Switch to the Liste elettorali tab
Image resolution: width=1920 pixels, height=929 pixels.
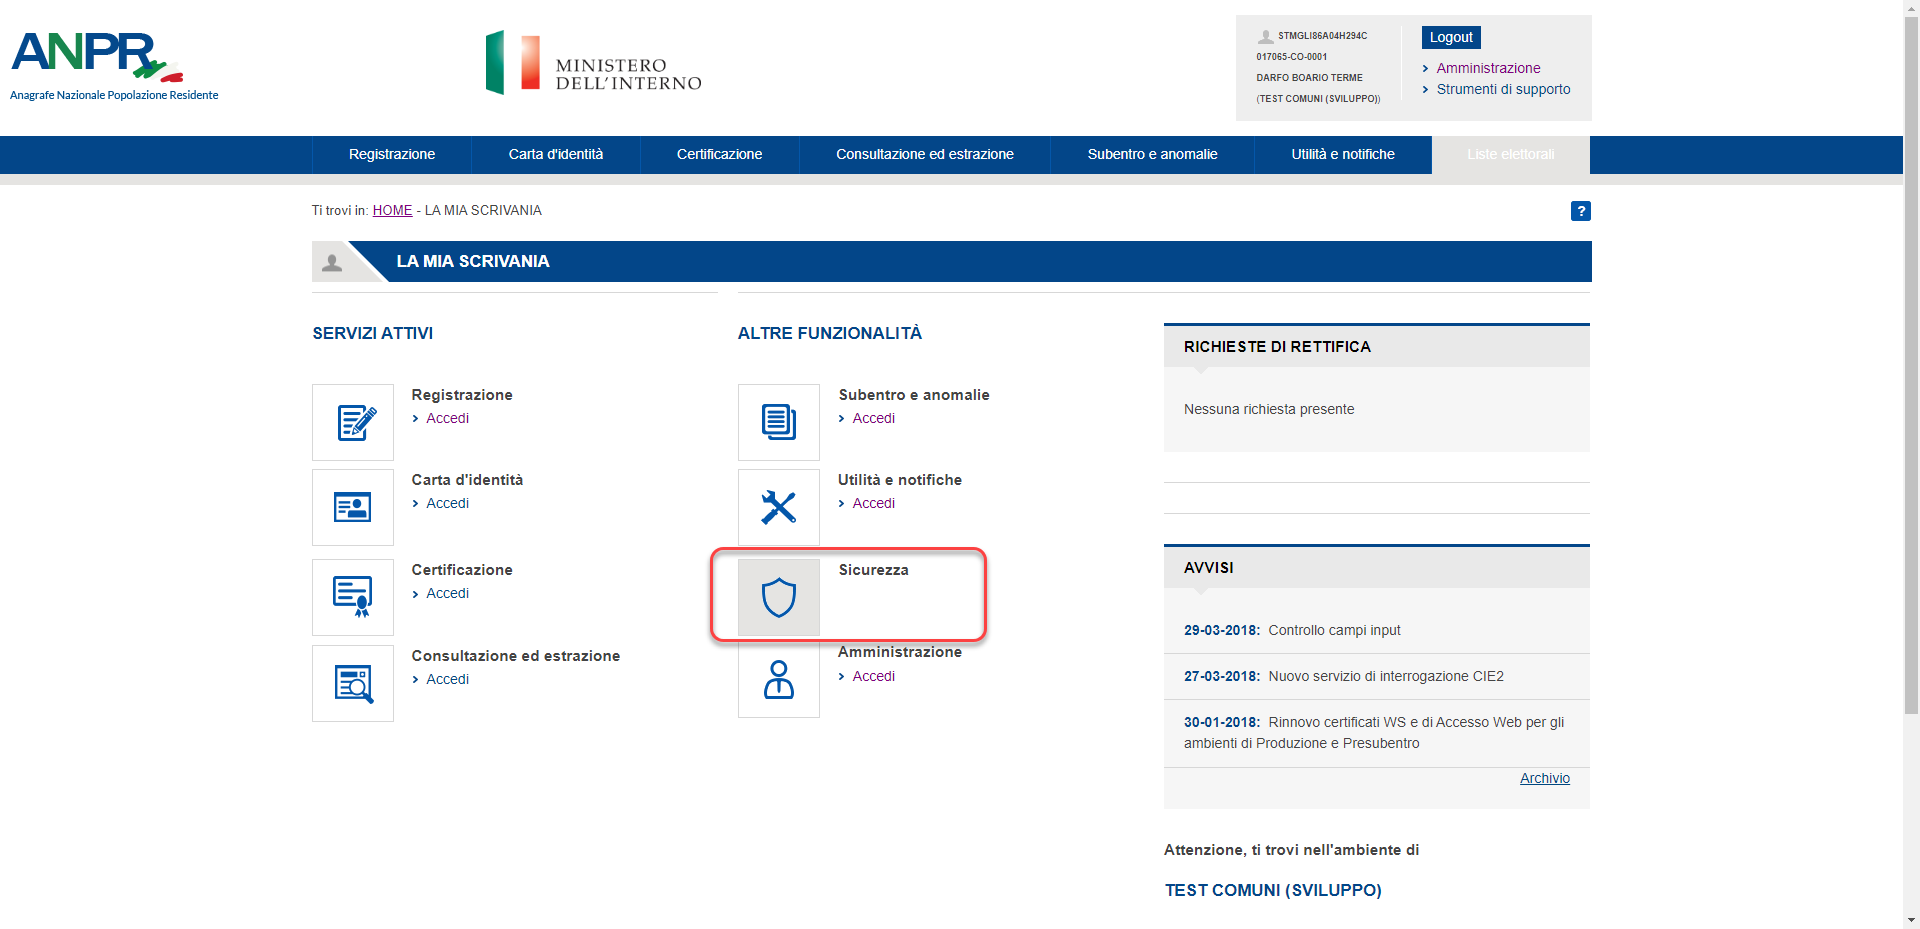(1510, 154)
